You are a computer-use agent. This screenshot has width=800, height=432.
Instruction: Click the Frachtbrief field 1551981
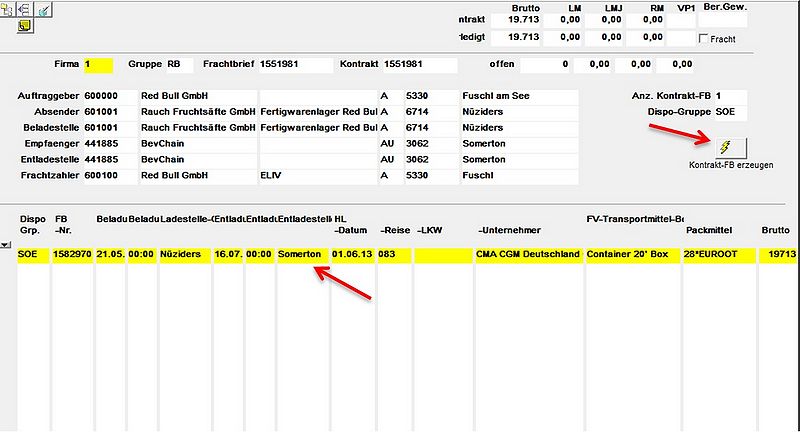click(x=296, y=64)
